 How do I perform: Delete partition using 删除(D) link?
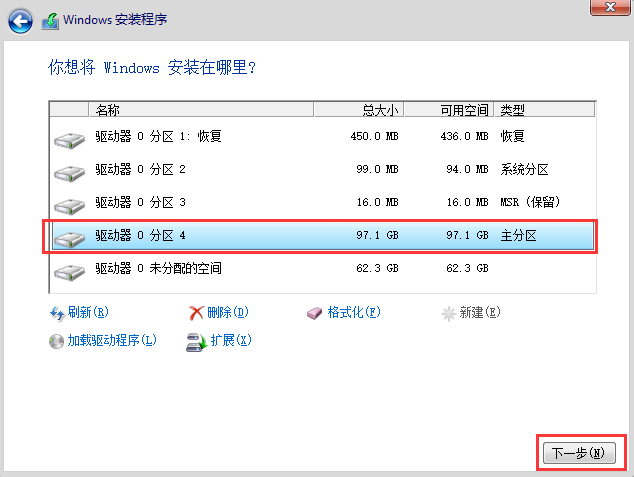click(228, 312)
